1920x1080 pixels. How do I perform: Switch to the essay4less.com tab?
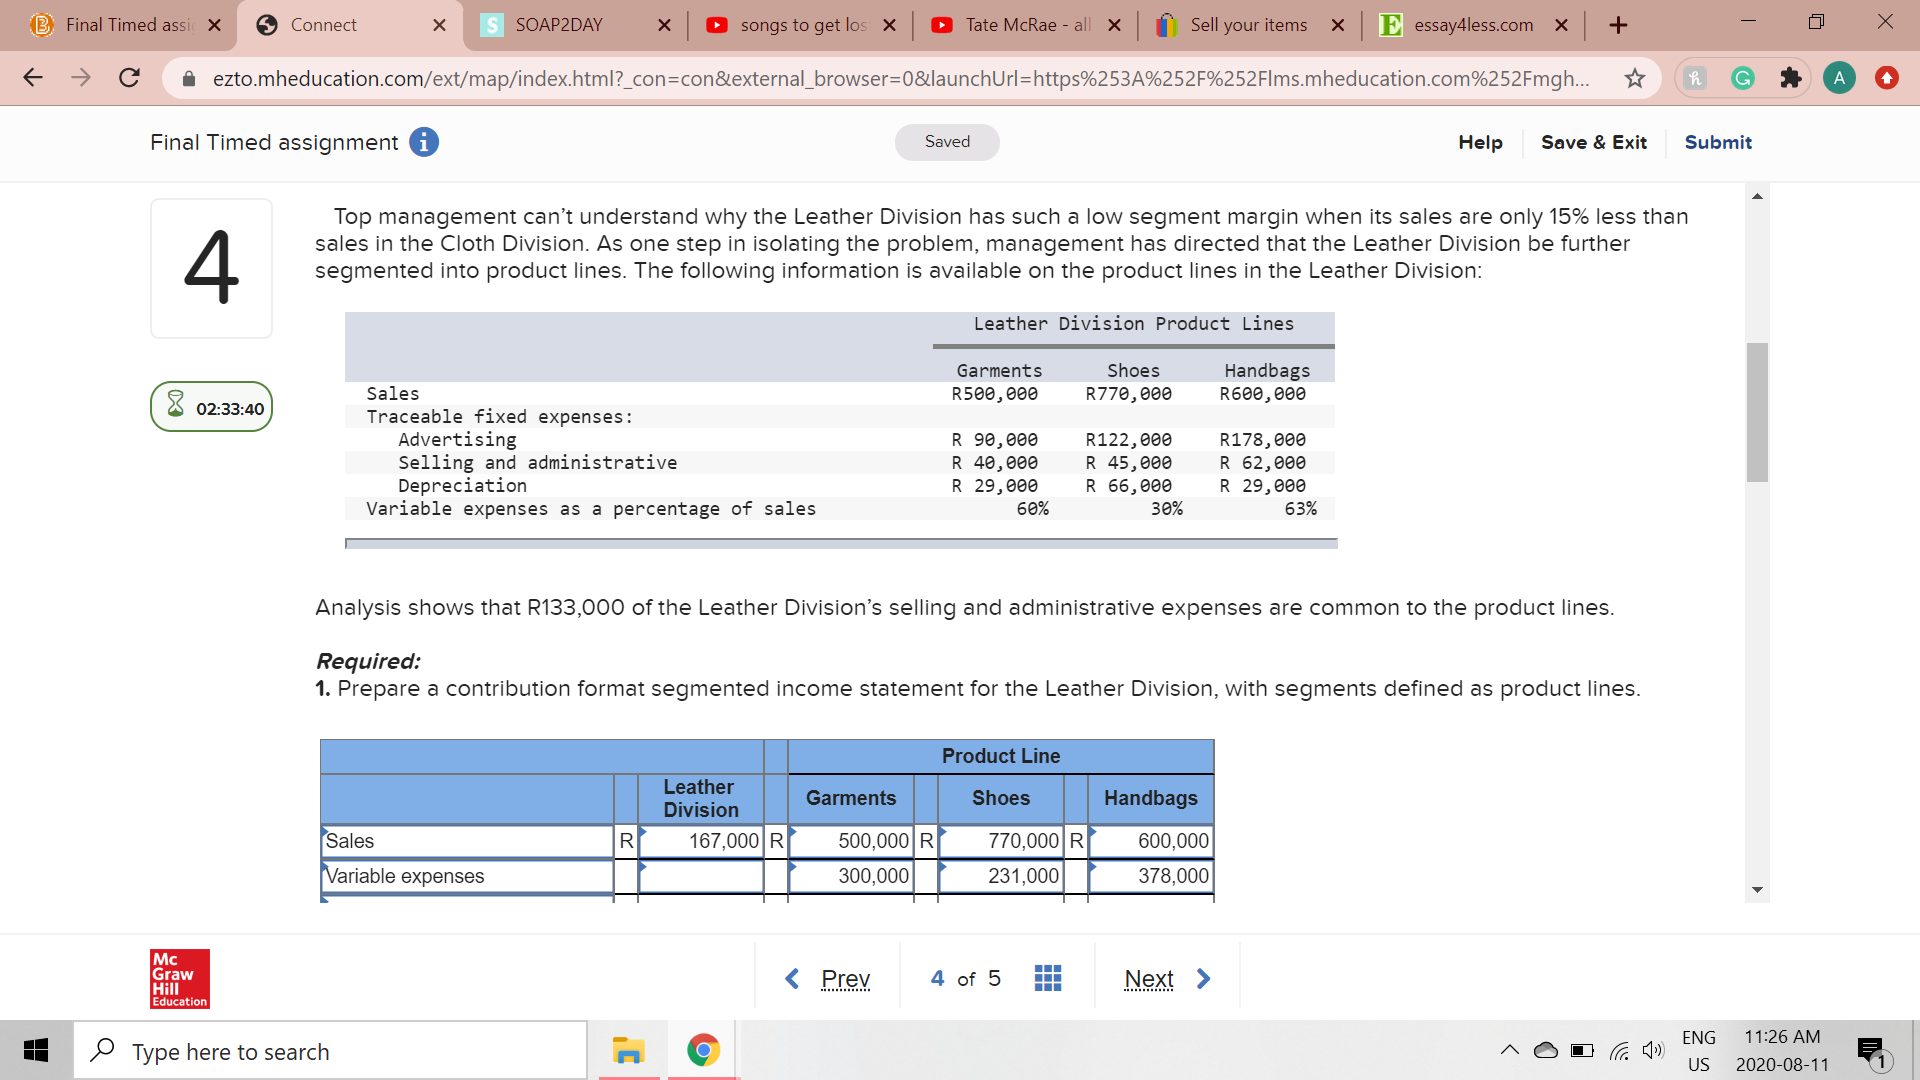[1472, 25]
